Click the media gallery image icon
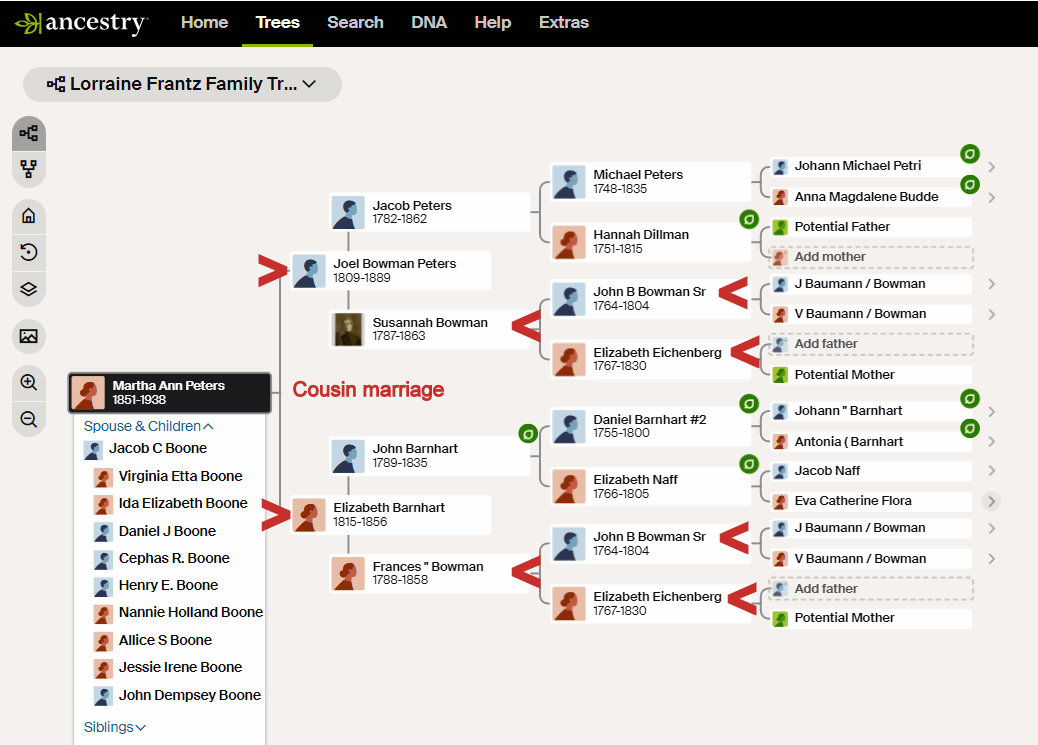This screenshot has width=1038, height=745. coord(29,337)
